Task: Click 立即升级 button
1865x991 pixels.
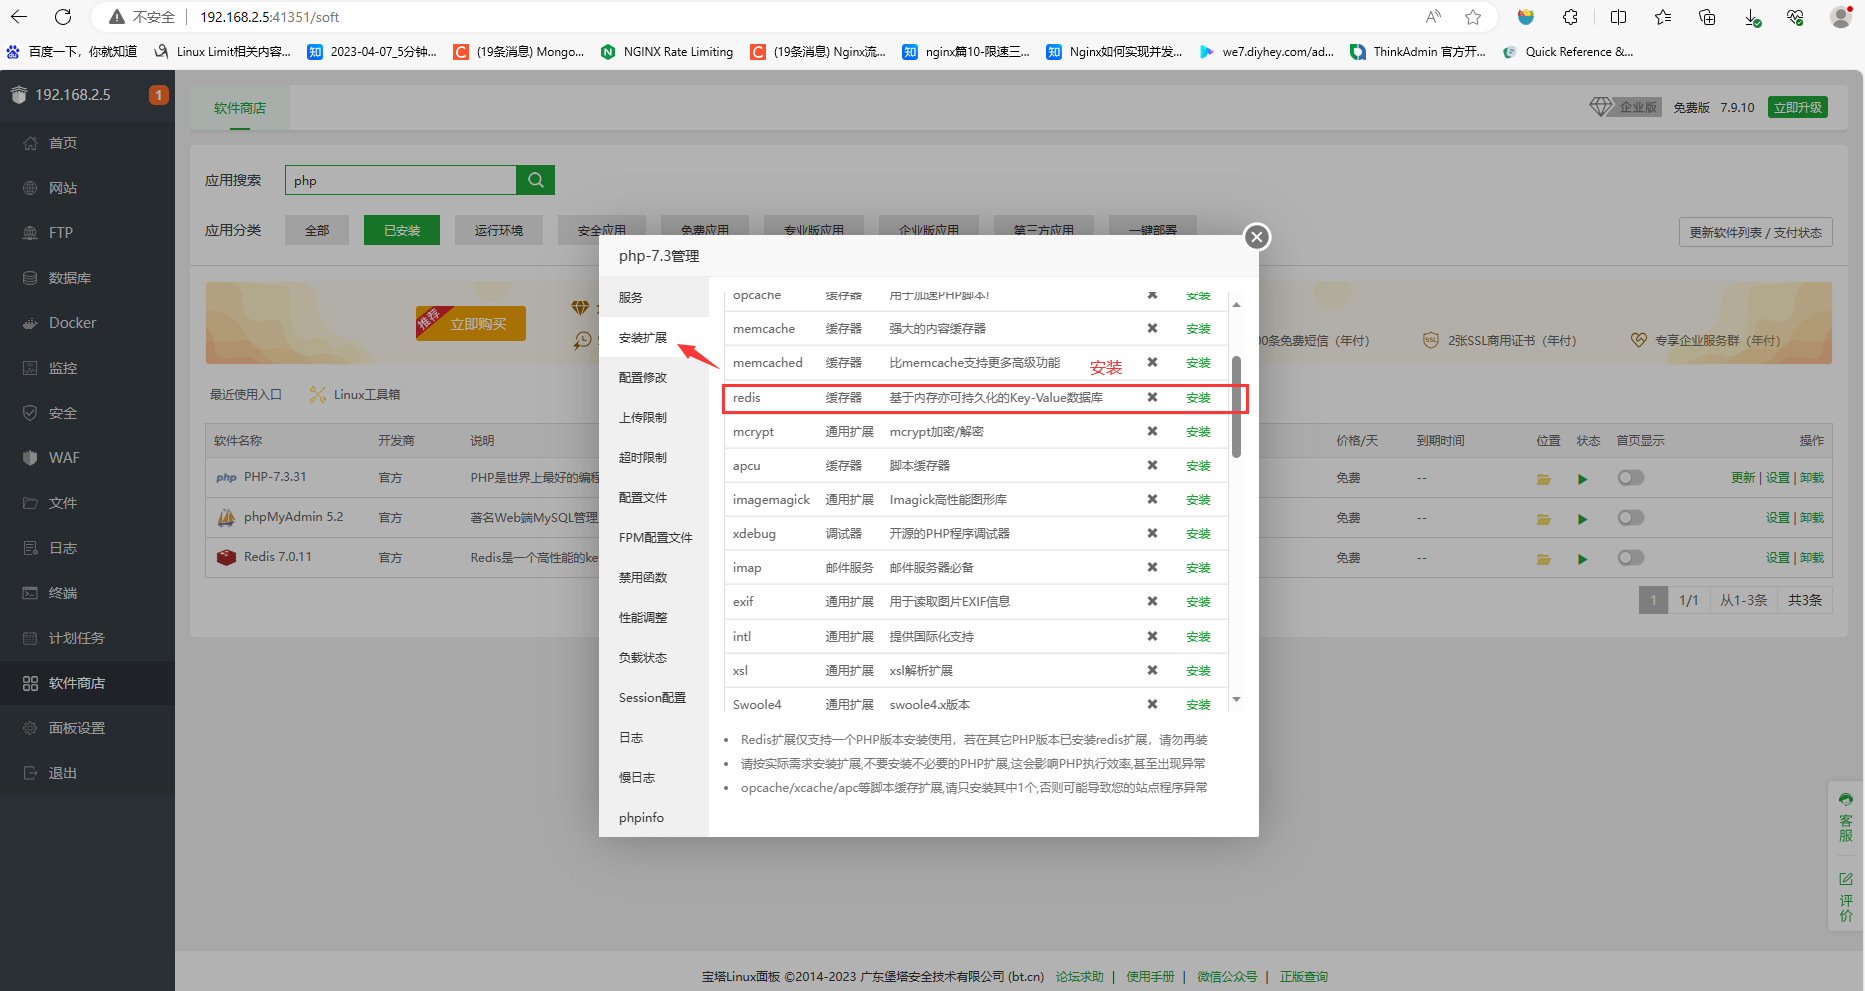Action: tap(1798, 107)
